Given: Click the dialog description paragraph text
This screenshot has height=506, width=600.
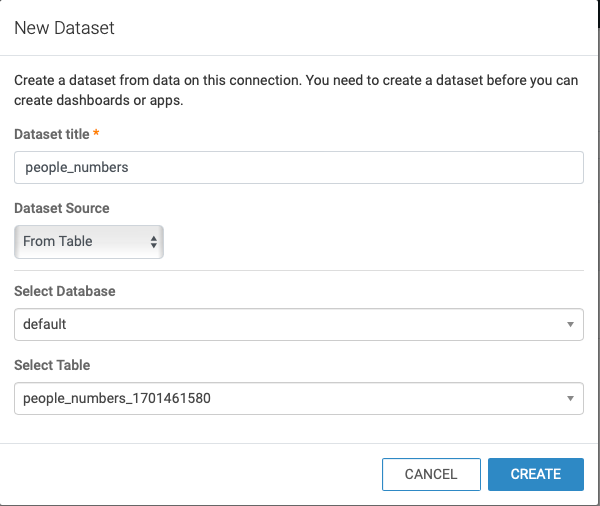Looking at the screenshot, I should point(296,90).
